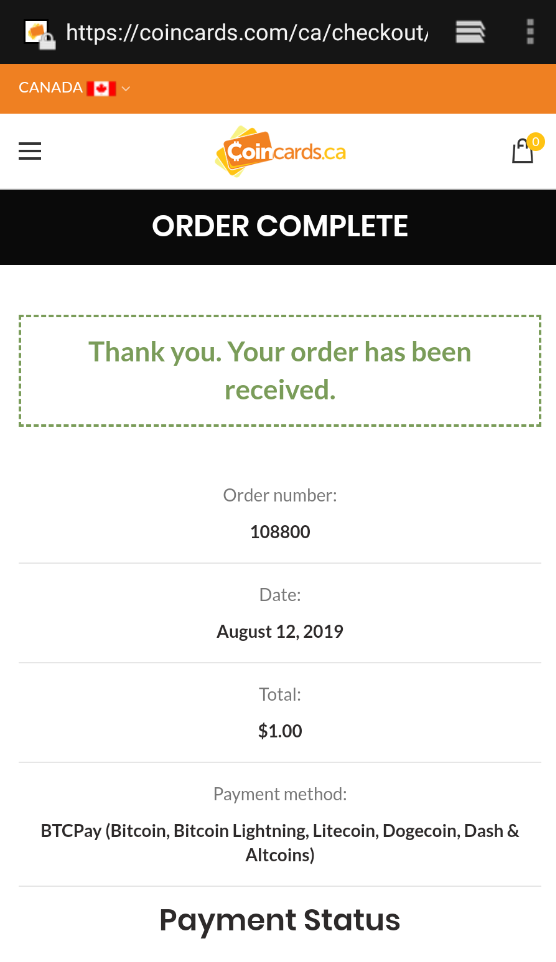556x962 pixels.
Task: Open the shopping bag cart
Action: [522, 151]
